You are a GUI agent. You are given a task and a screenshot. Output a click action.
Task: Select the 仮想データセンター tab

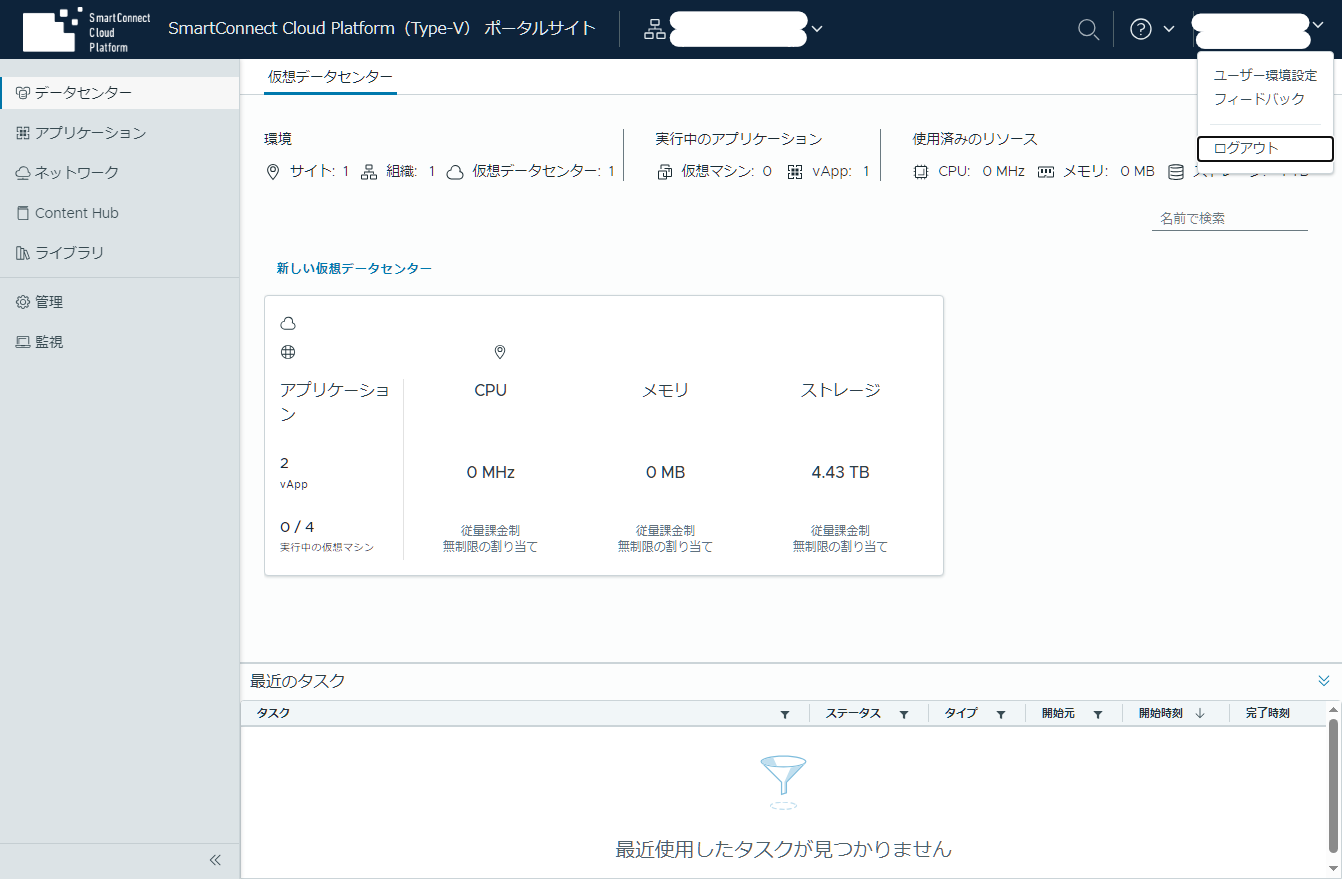[330, 77]
